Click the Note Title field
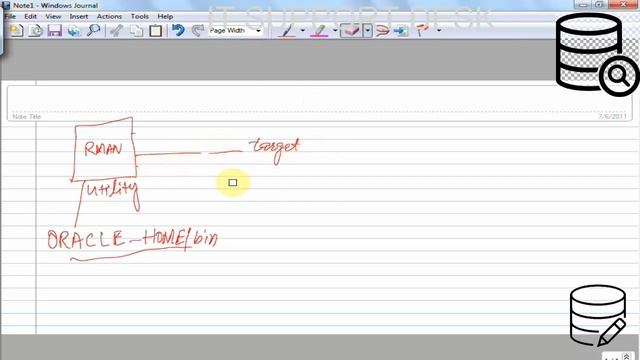The height and width of the screenshot is (360, 640). pyautogui.click(x=320, y=103)
